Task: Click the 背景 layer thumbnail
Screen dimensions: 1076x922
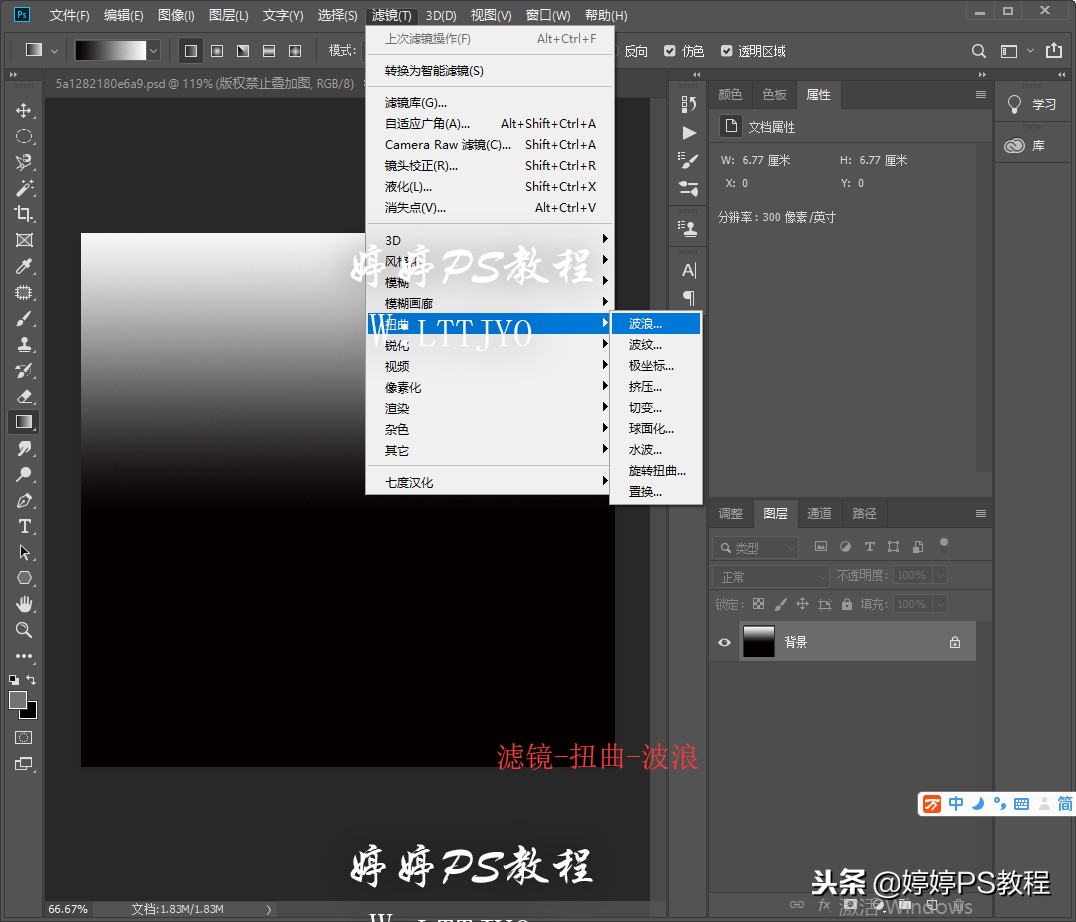Action: pyautogui.click(x=758, y=641)
